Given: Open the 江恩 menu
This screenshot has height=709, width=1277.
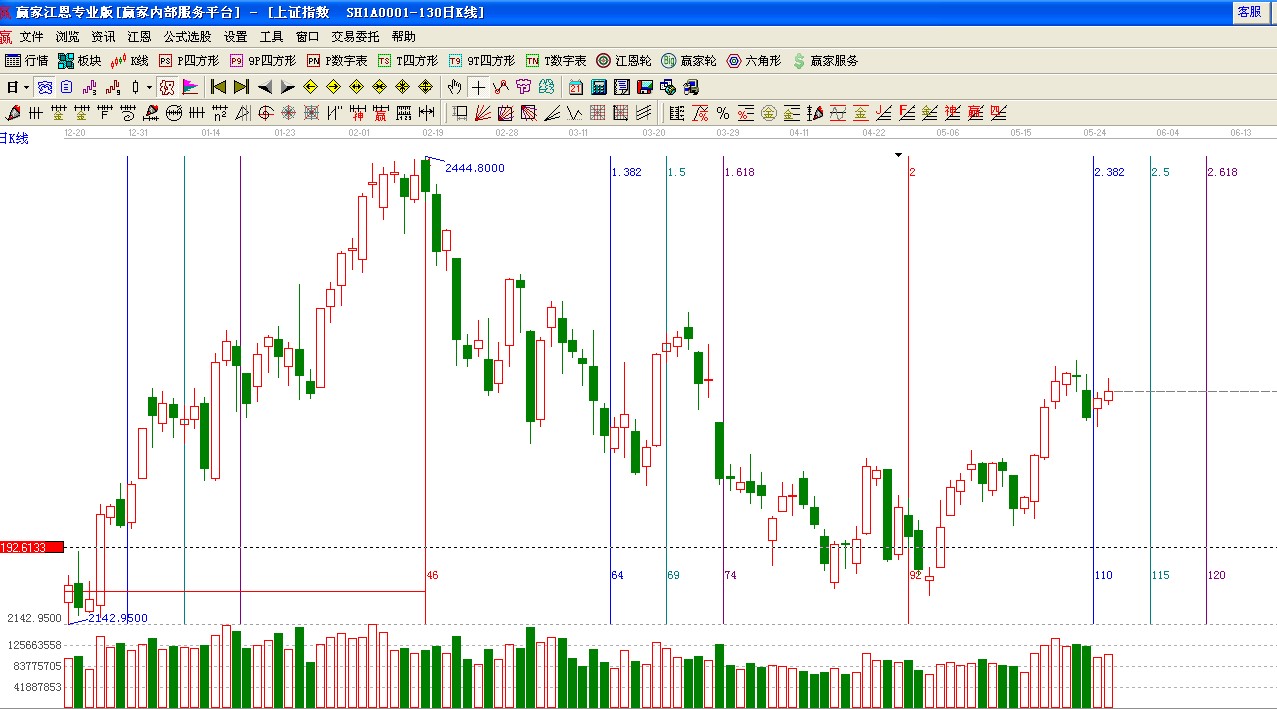Looking at the screenshot, I should point(139,37).
